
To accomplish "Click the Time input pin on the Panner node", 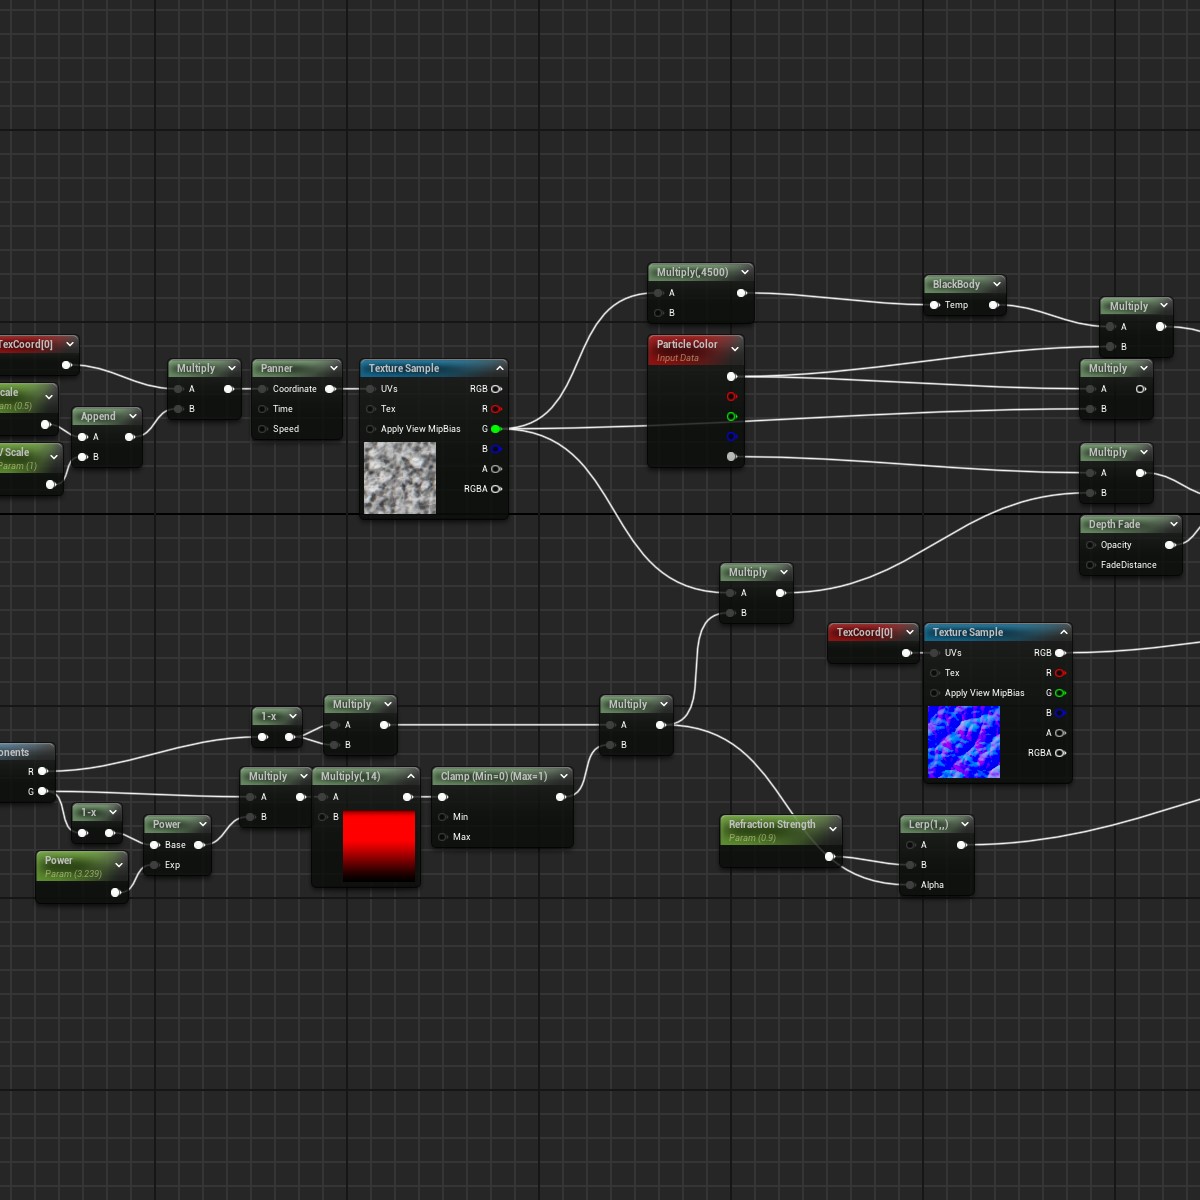I will click(x=263, y=409).
